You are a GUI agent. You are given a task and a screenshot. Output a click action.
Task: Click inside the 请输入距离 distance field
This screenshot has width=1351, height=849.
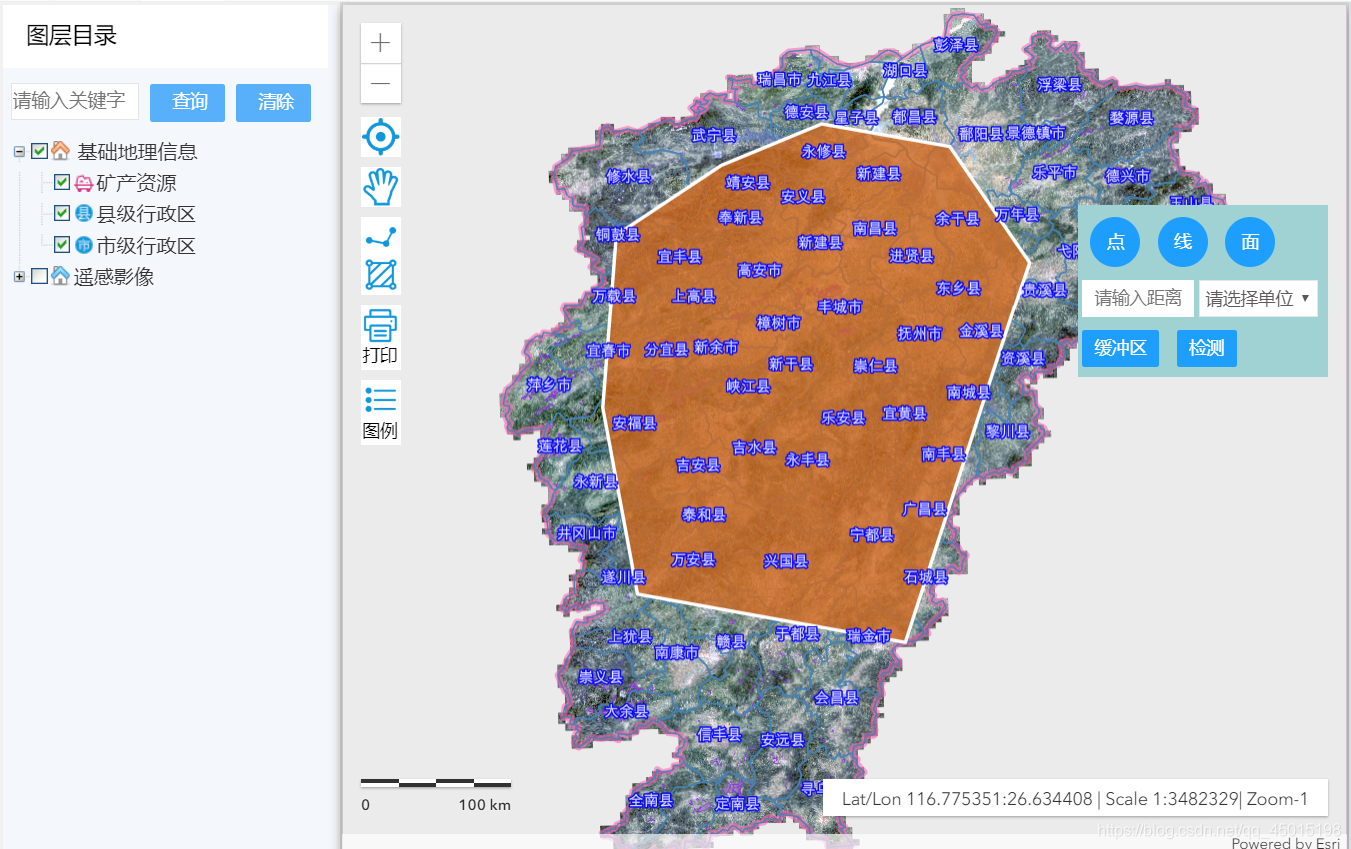tap(1137, 298)
